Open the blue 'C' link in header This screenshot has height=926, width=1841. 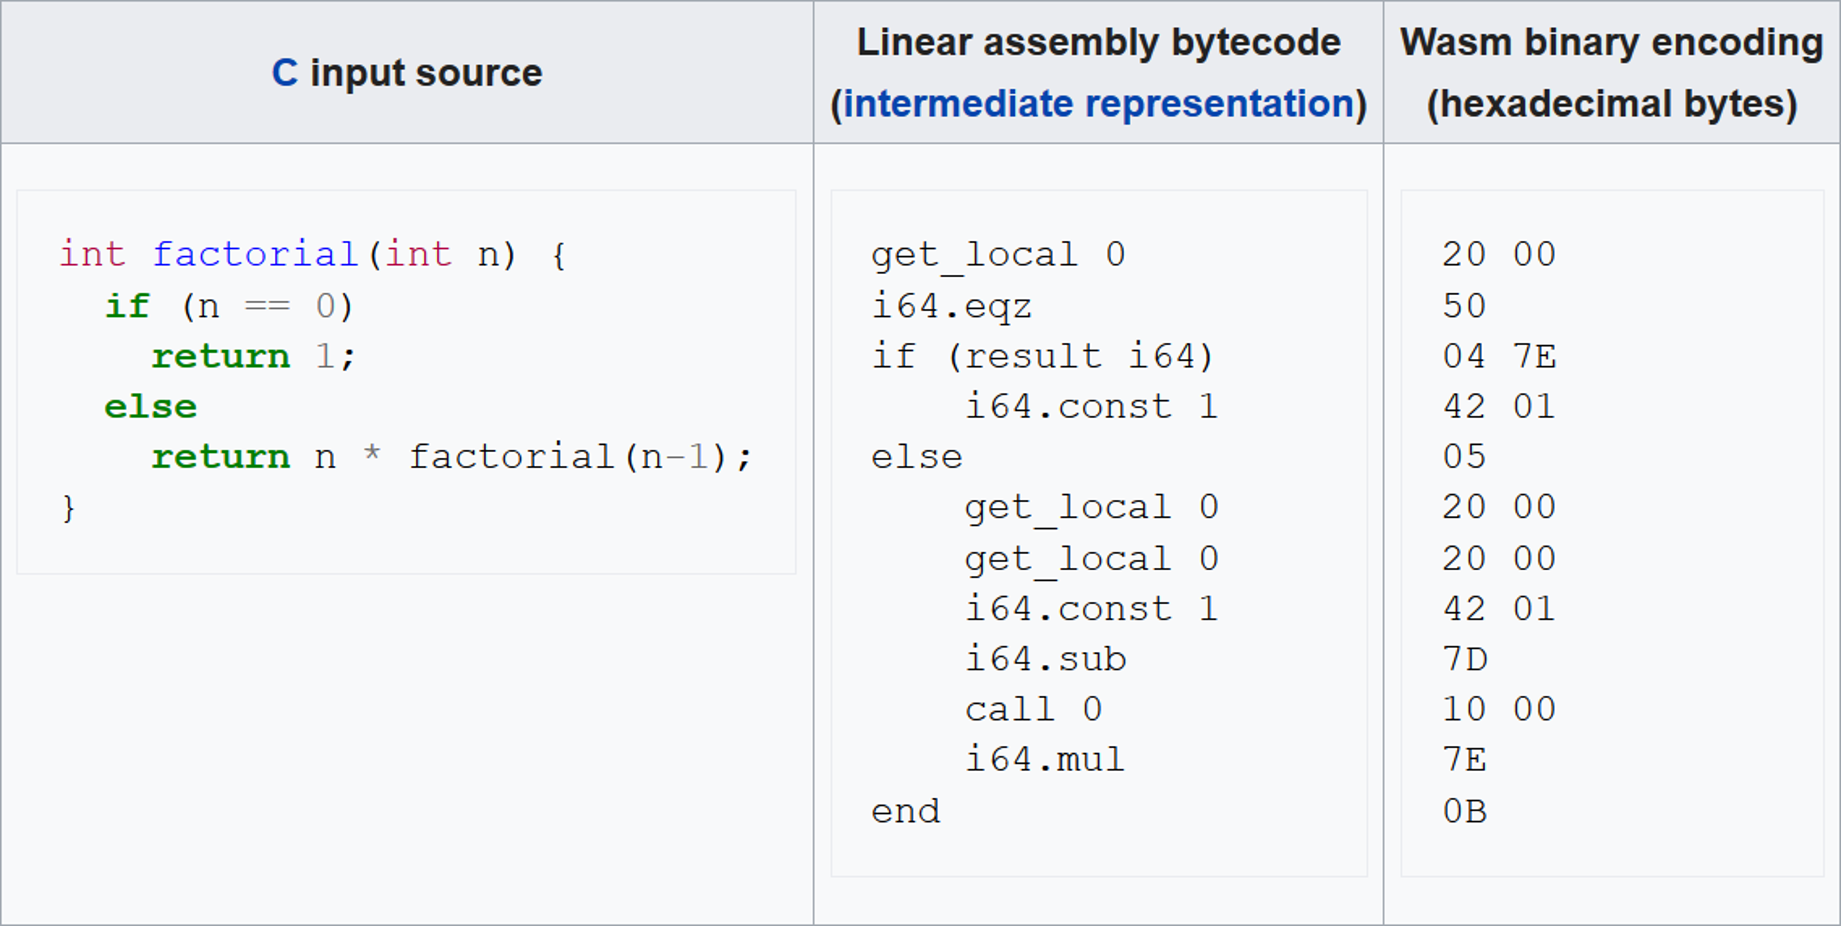285,73
